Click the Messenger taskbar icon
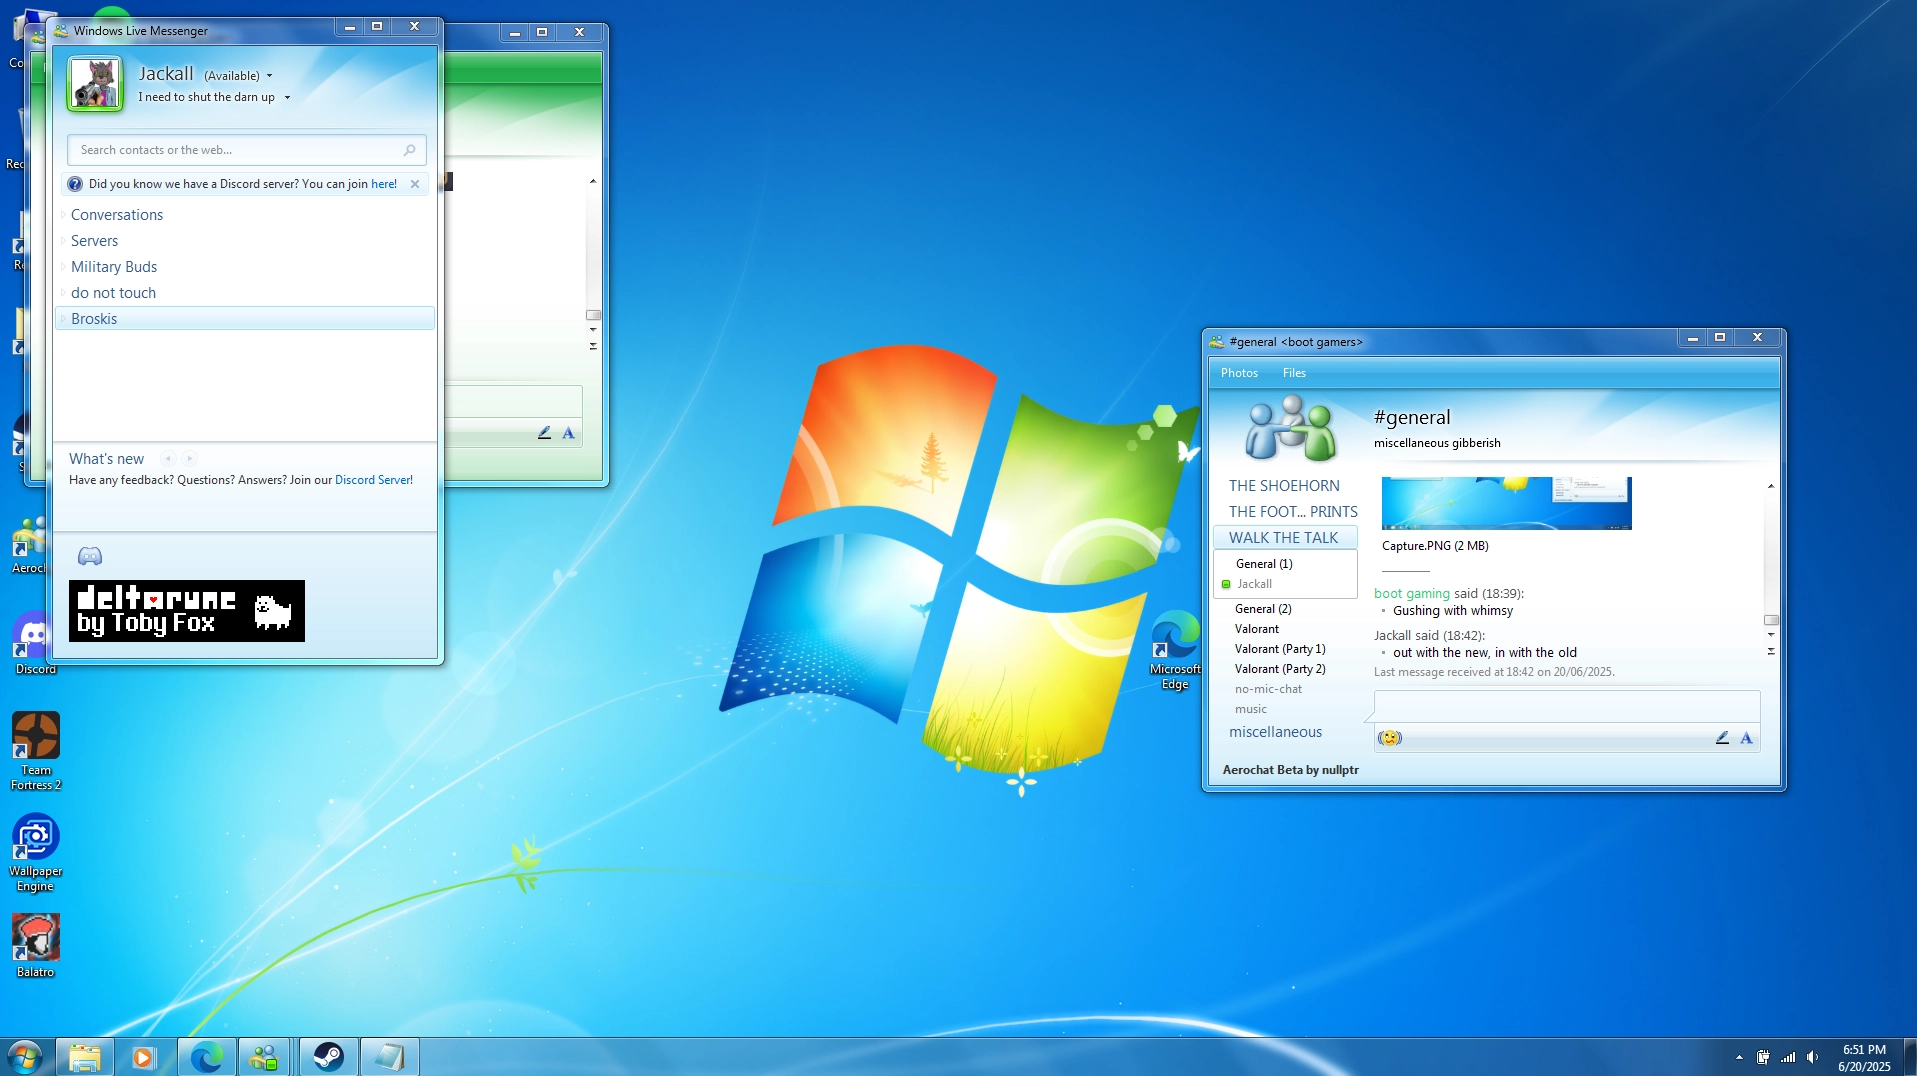Image resolution: width=1917 pixels, height=1076 pixels. pyautogui.click(x=265, y=1057)
